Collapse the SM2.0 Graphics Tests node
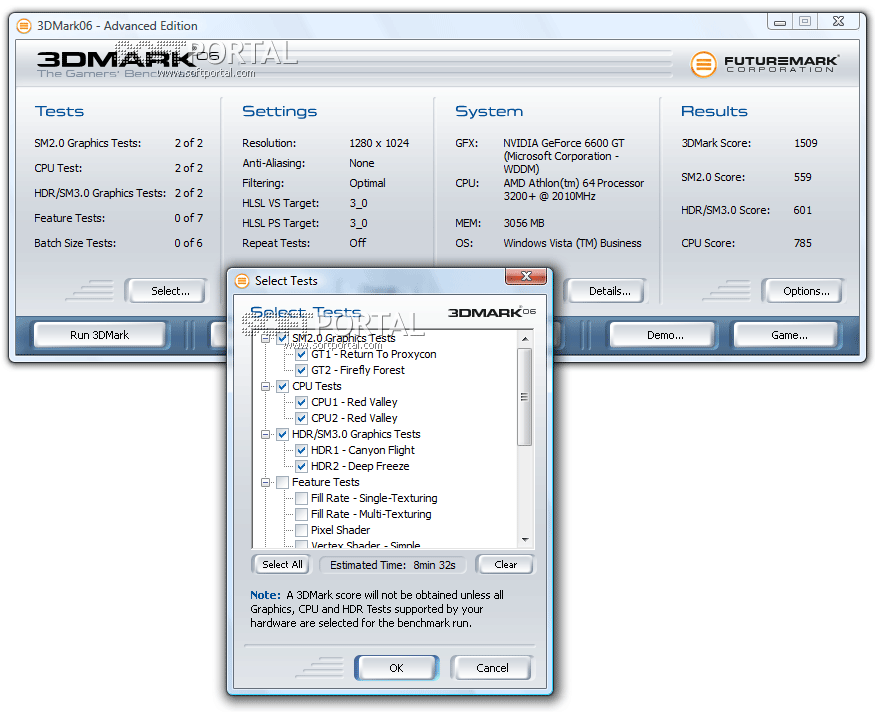 (x=266, y=338)
